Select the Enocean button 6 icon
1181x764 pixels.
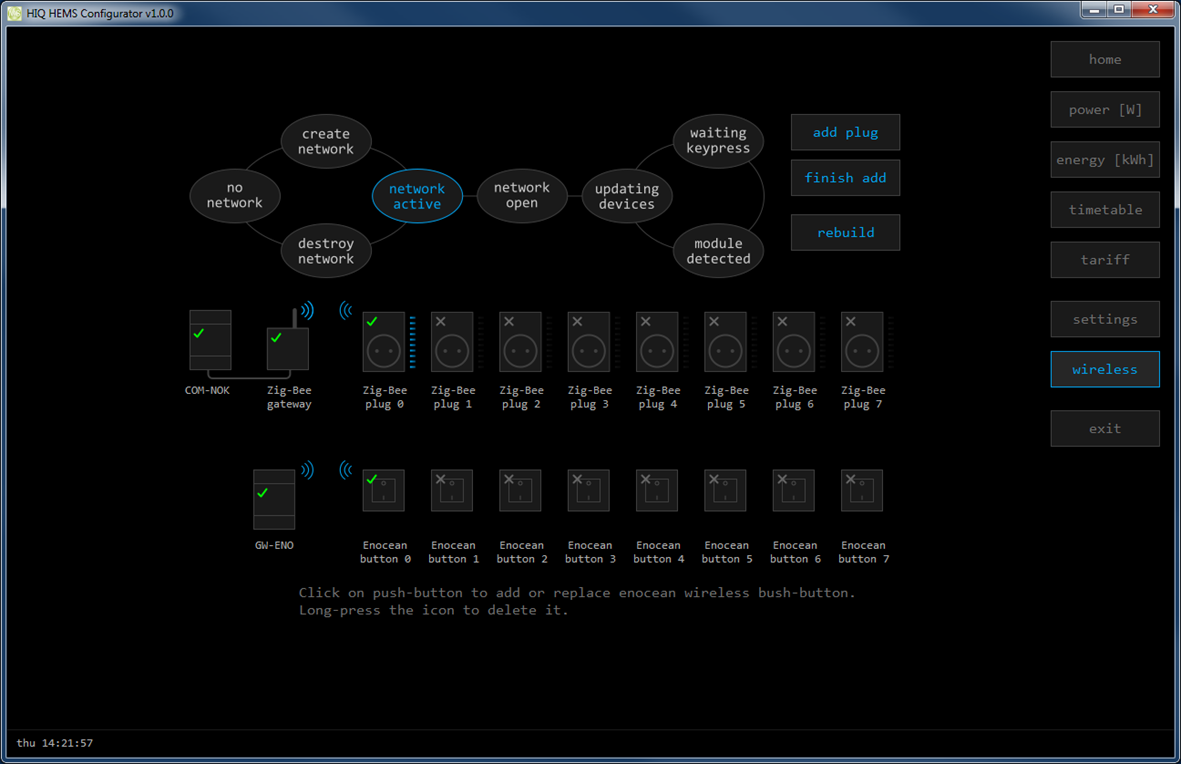(794, 491)
